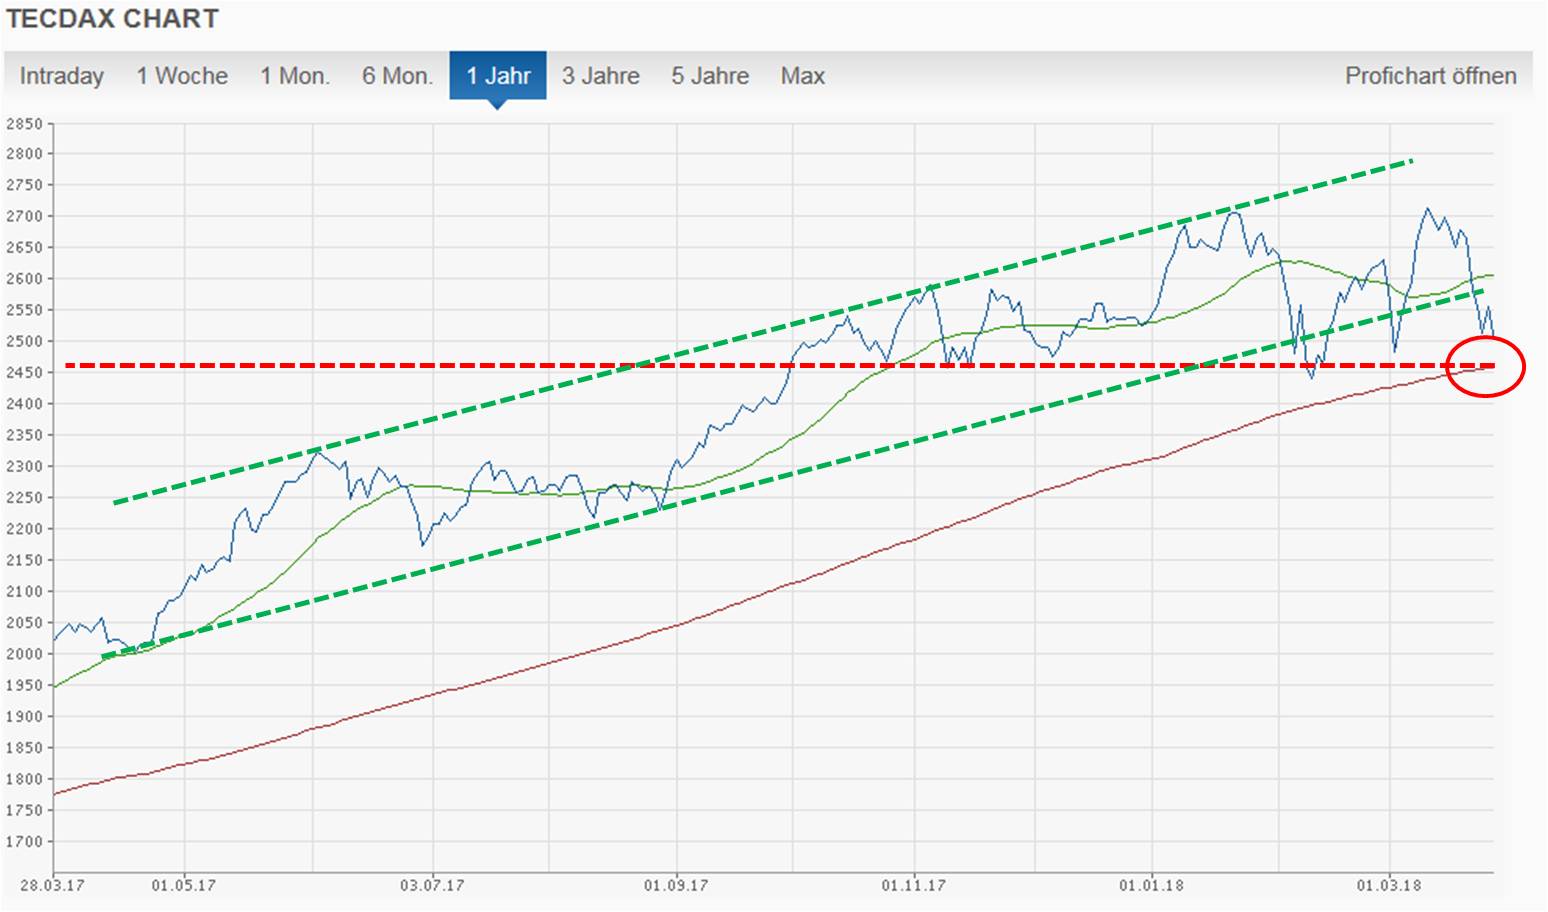
Task: Select the 01.09.17 x-axis date
Action: (x=676, y=886)
